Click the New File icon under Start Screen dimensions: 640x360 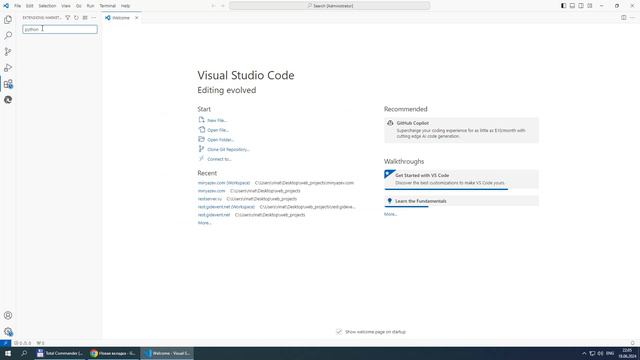coord(201,120)
